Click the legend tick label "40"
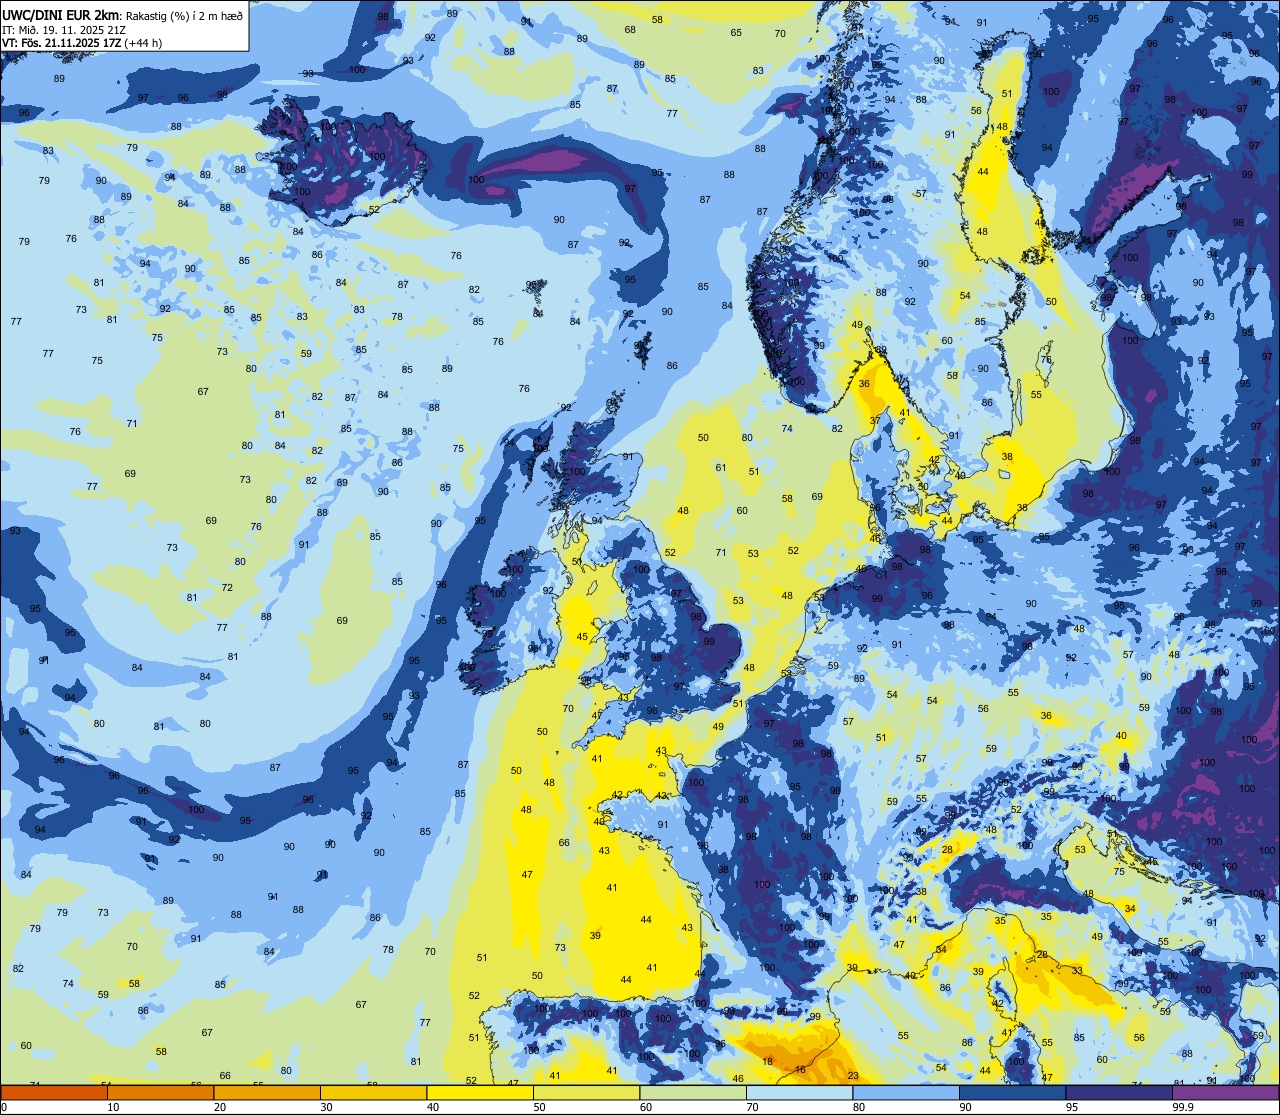 click(x=433, y=1107)
